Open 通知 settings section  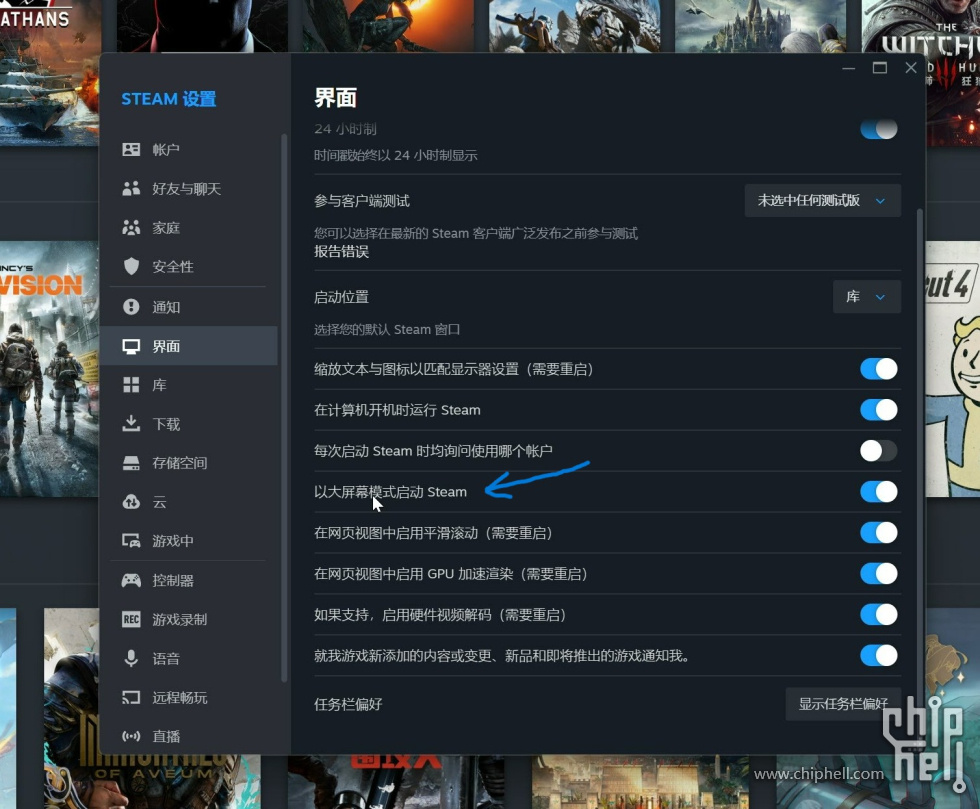click(188, 307)
